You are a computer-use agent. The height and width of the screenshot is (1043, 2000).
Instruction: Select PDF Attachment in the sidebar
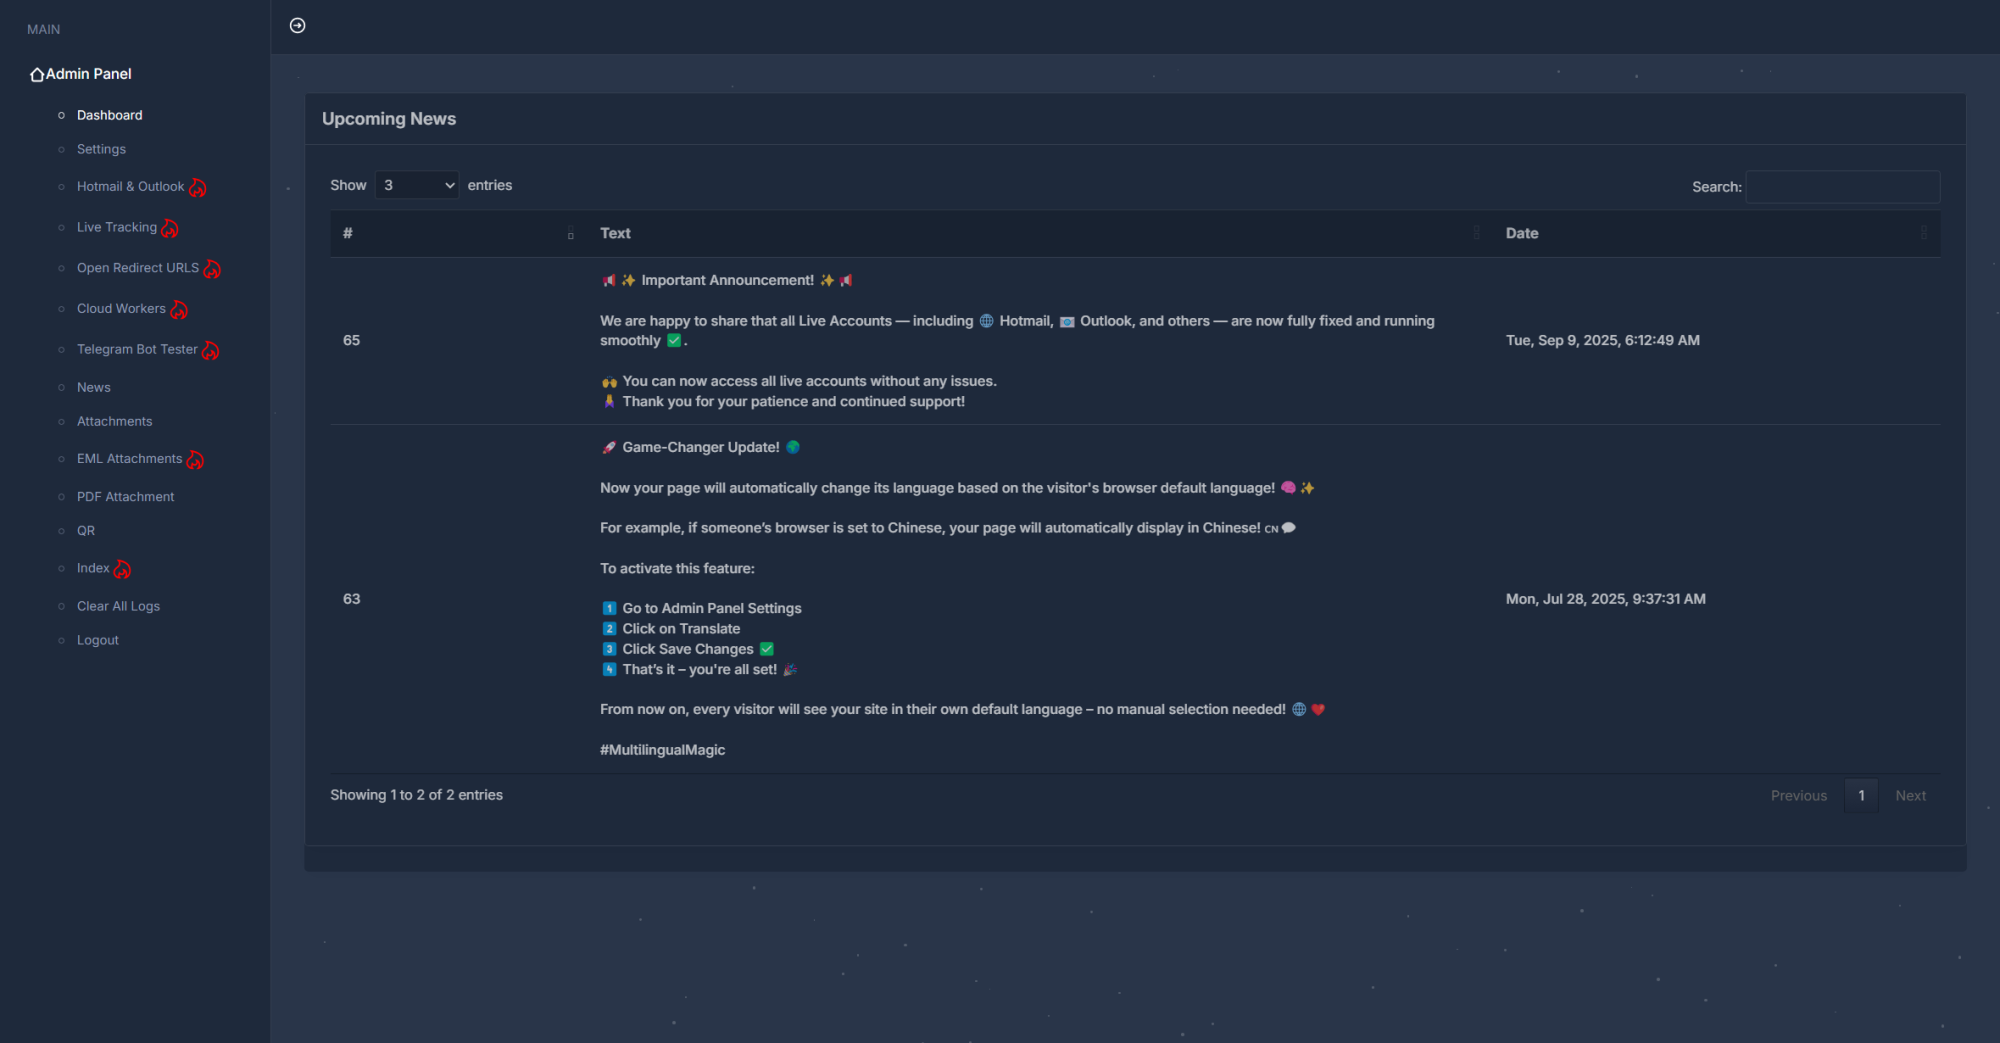tap(125, 497)
